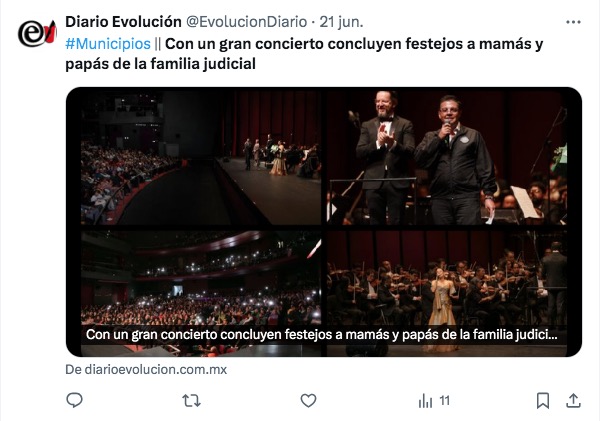Image resolution: width=600 pixels, height=421 pixels.
Task: Click the headline overlay caption on the card
Action: click(321, 335)
